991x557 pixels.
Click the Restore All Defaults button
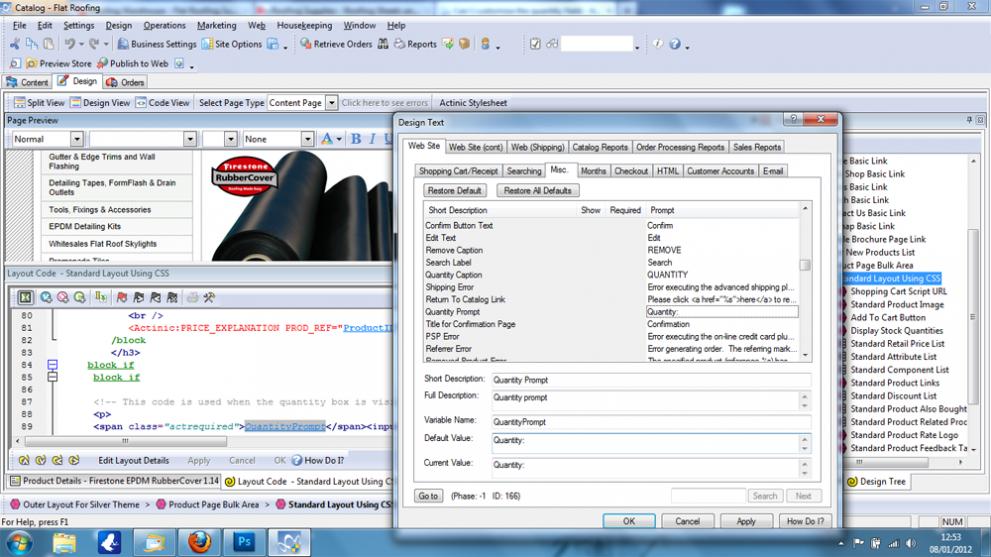(537, 190)
